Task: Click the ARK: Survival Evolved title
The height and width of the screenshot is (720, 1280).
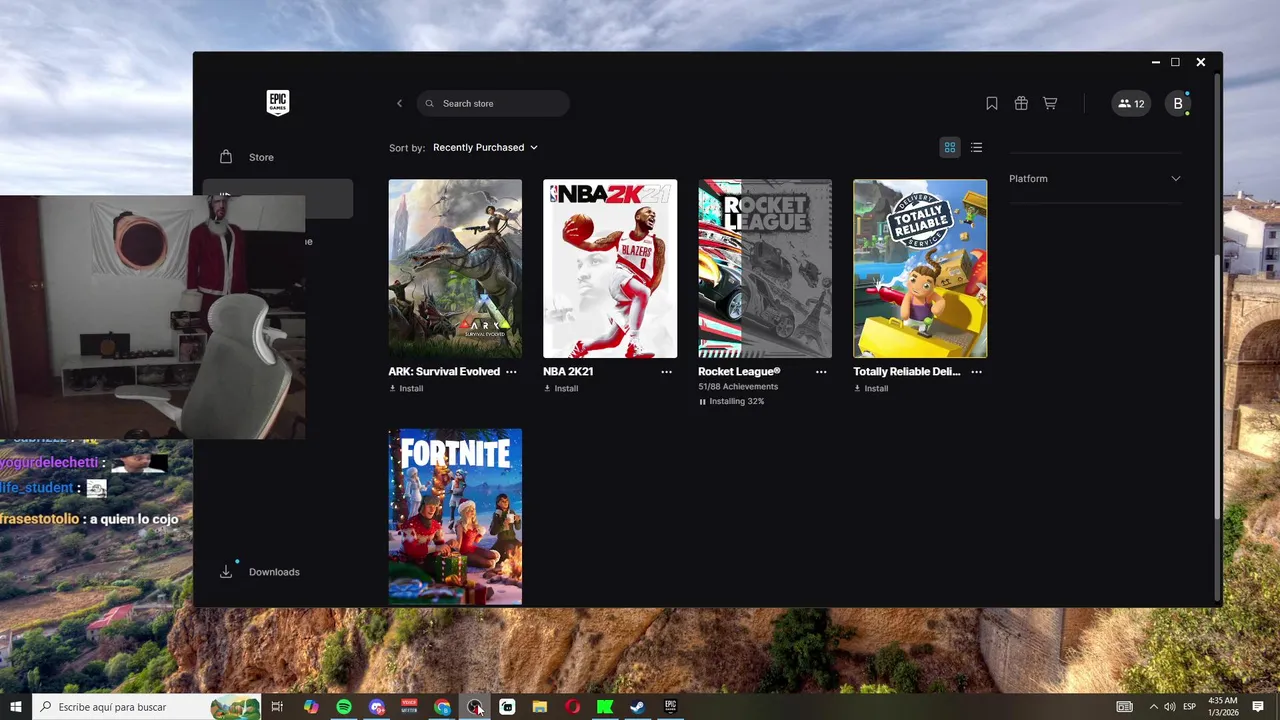Action: [444, 371]
